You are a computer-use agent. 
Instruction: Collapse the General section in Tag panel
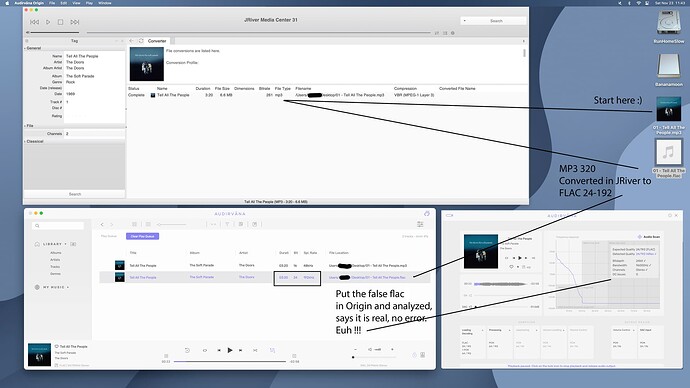pyautogui.click(x=33, y=48)
